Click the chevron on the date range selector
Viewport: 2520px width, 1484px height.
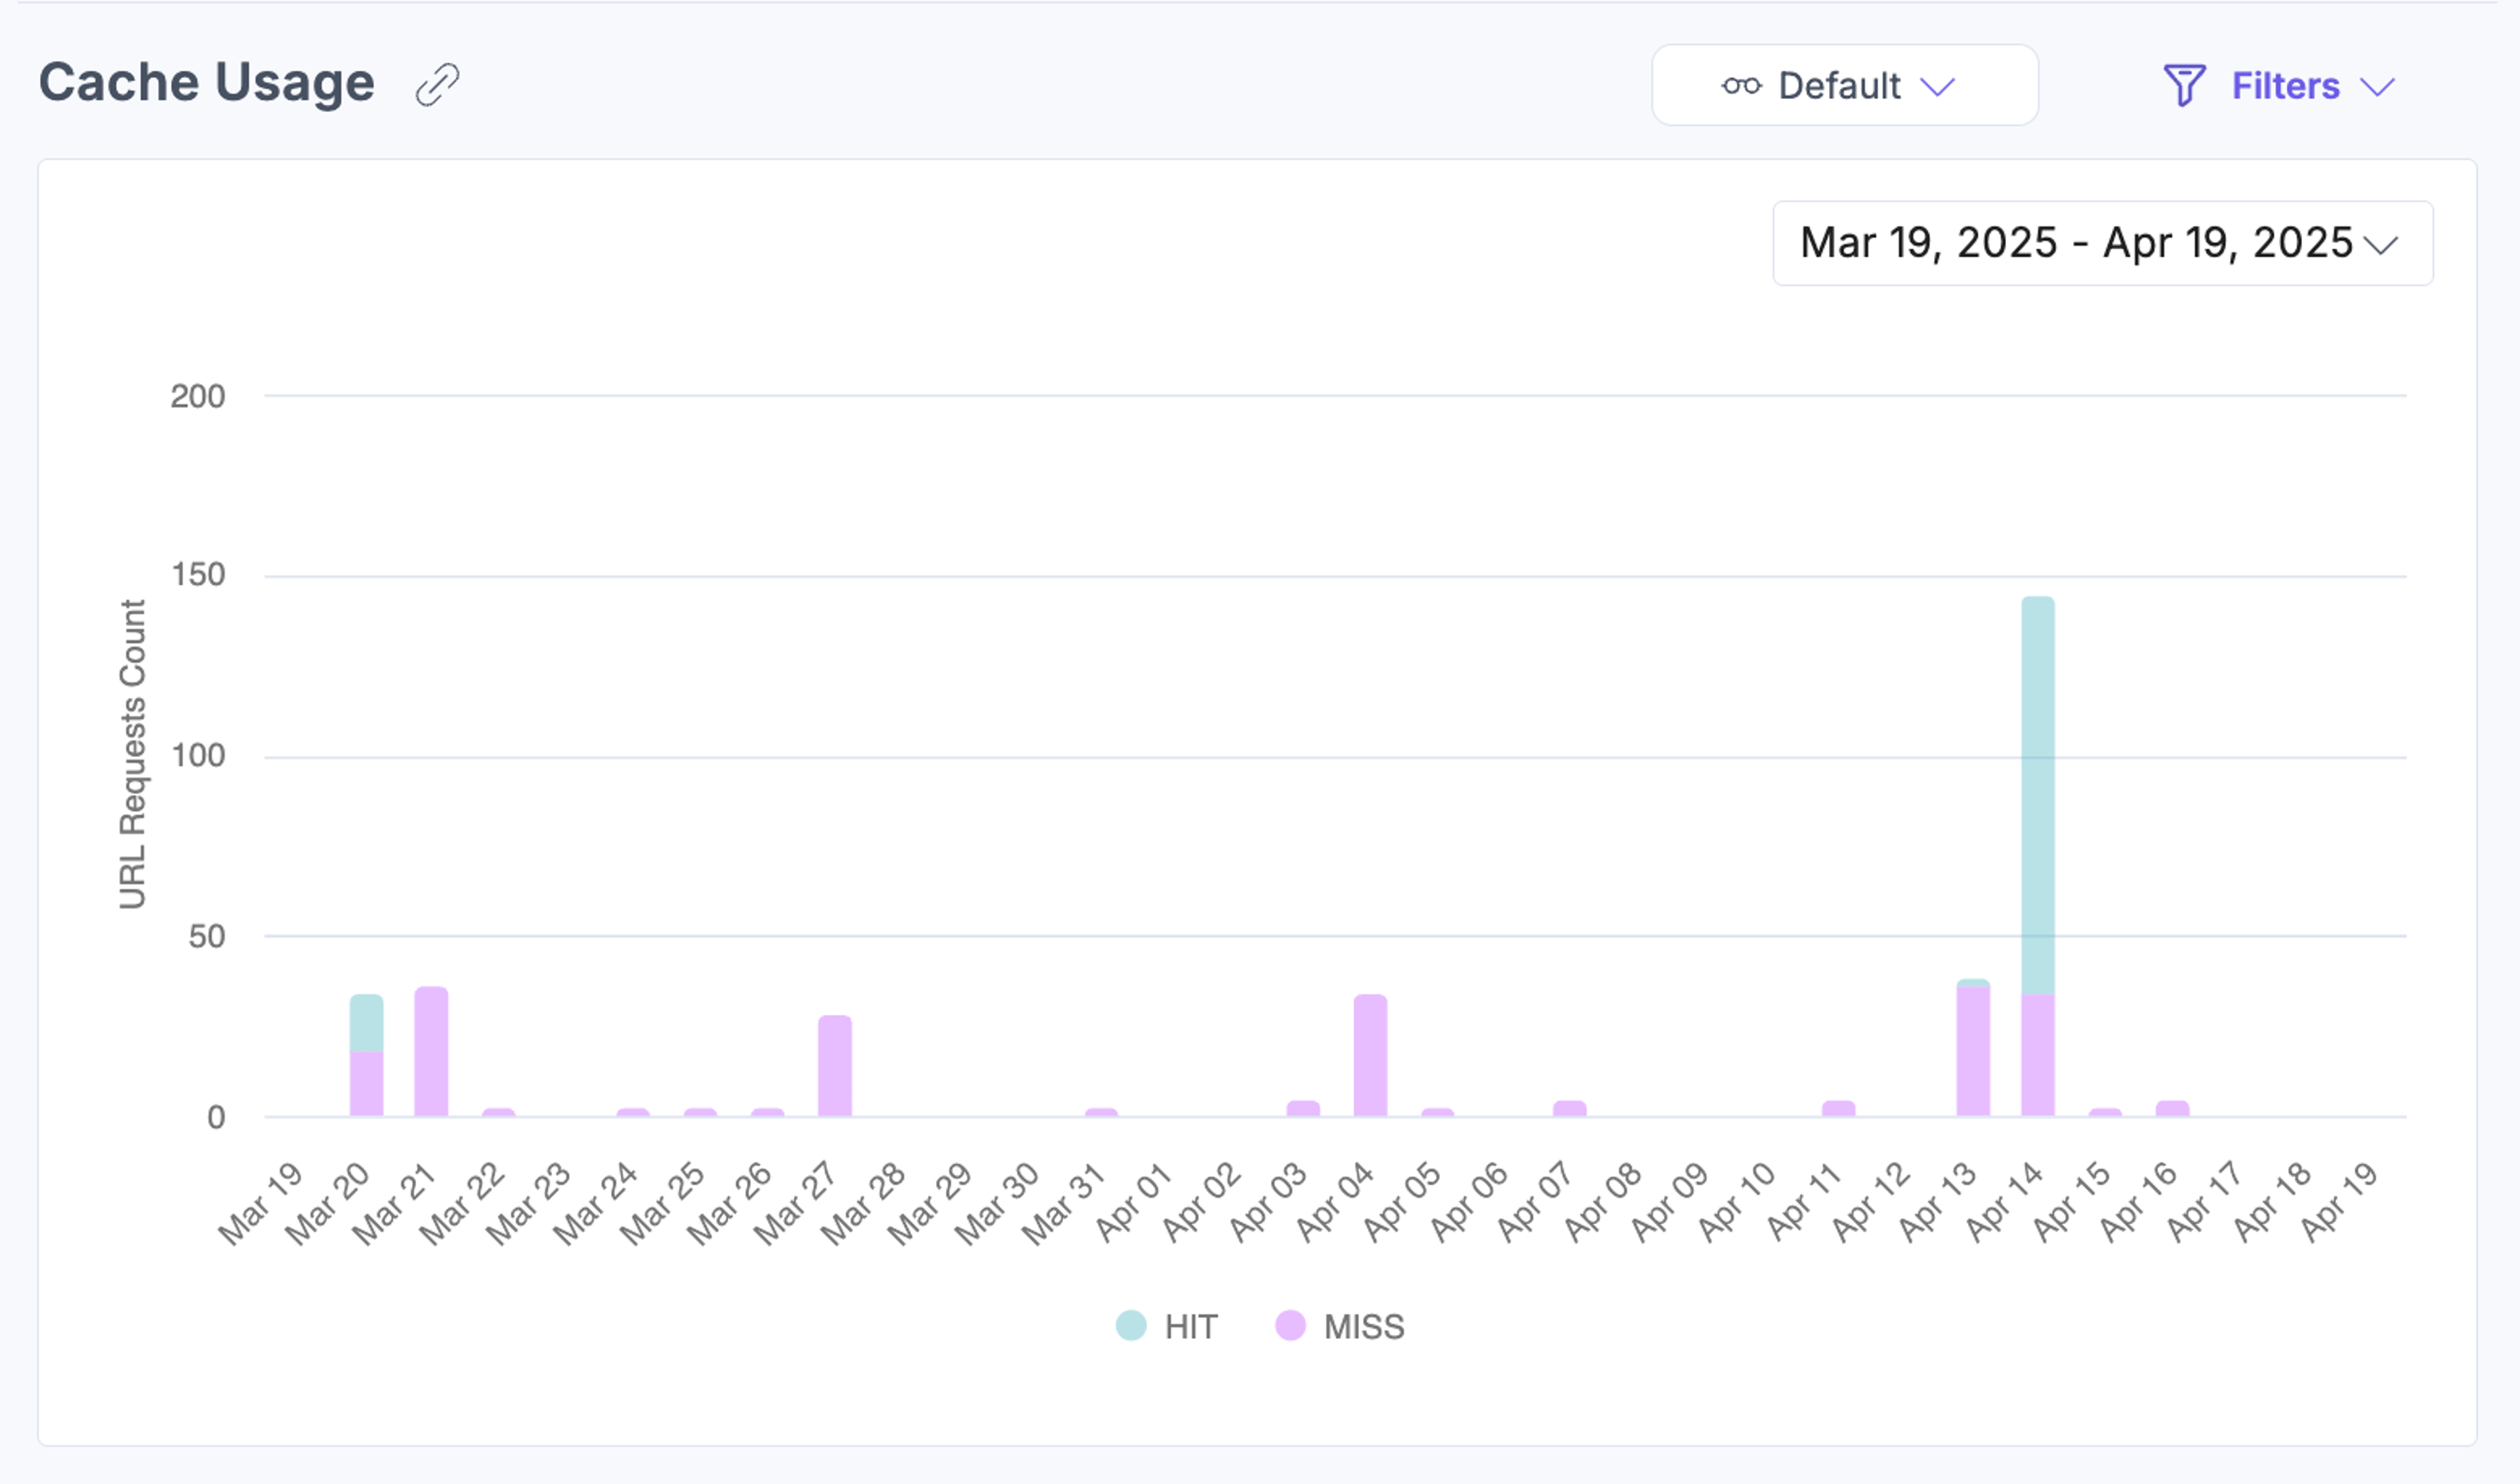click(x=2381, y=245)
